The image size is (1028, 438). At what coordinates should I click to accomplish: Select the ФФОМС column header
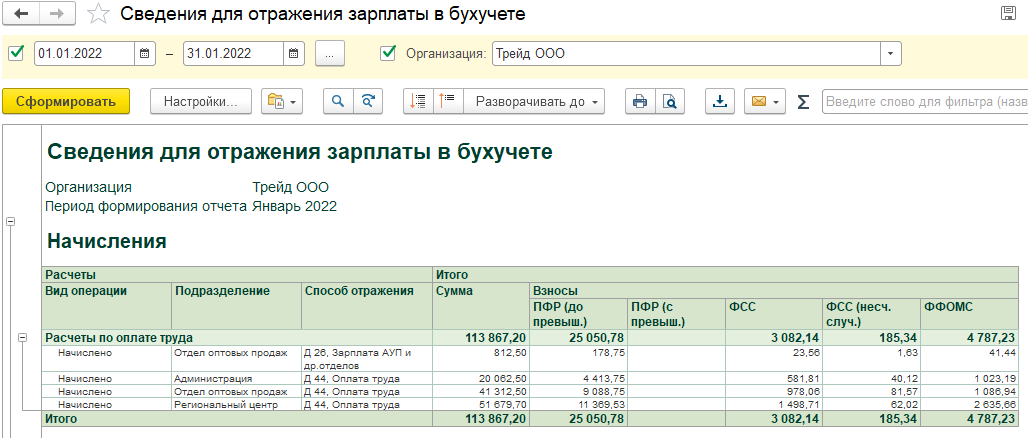(x=970, y=313)
